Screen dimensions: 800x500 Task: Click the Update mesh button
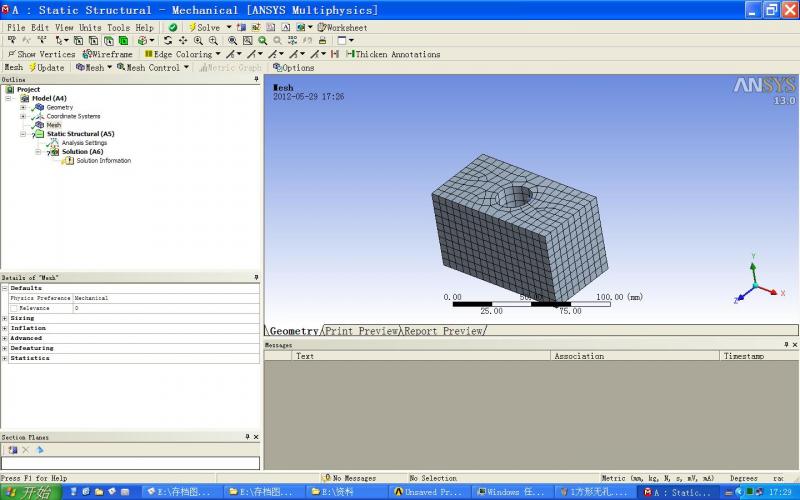(x=46, y=67)
